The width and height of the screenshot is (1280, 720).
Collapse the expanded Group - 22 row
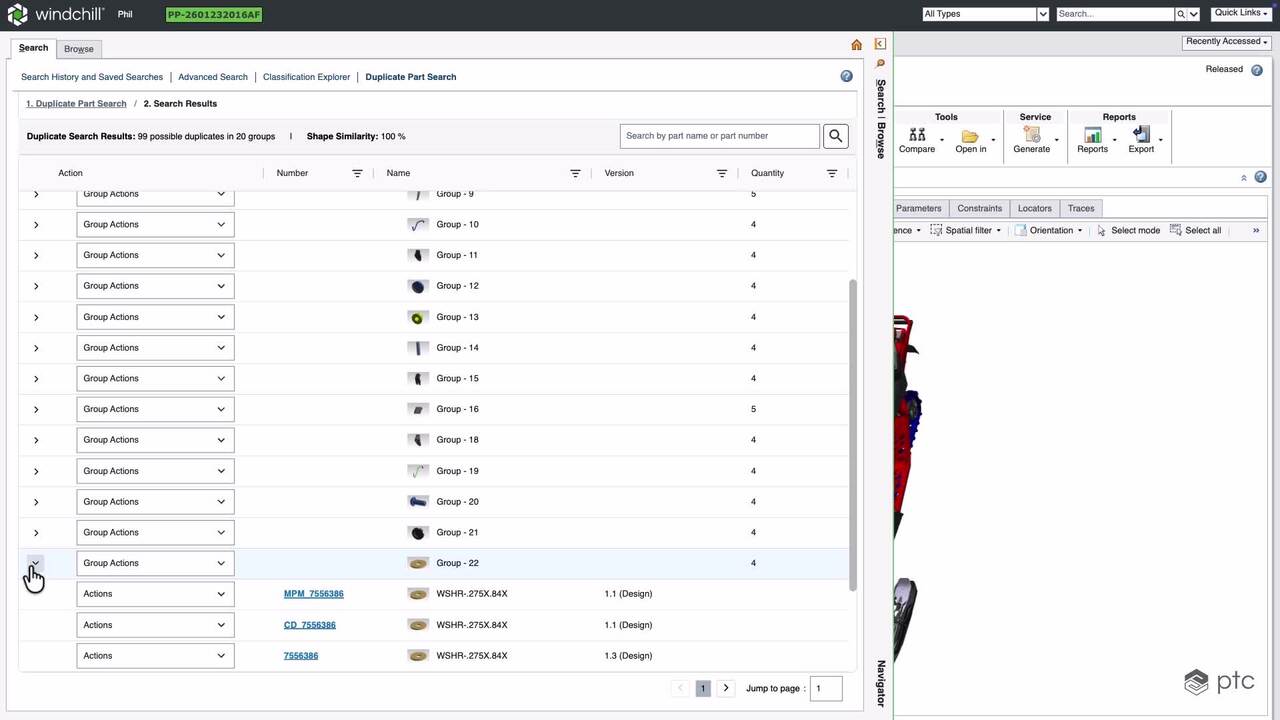pos(36,564)
